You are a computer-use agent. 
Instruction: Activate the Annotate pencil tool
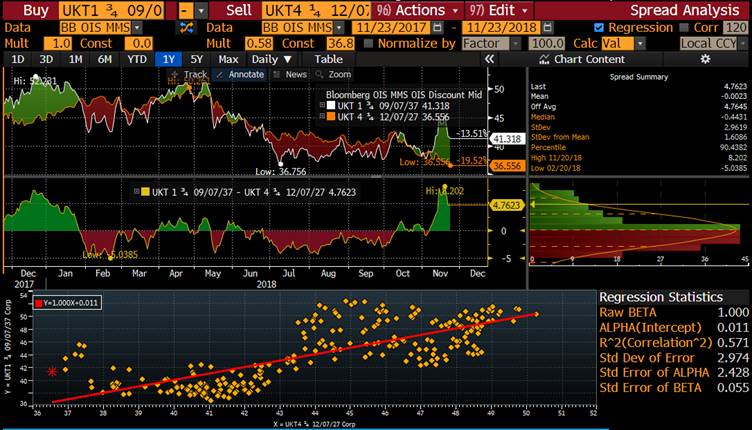(240, 74)
